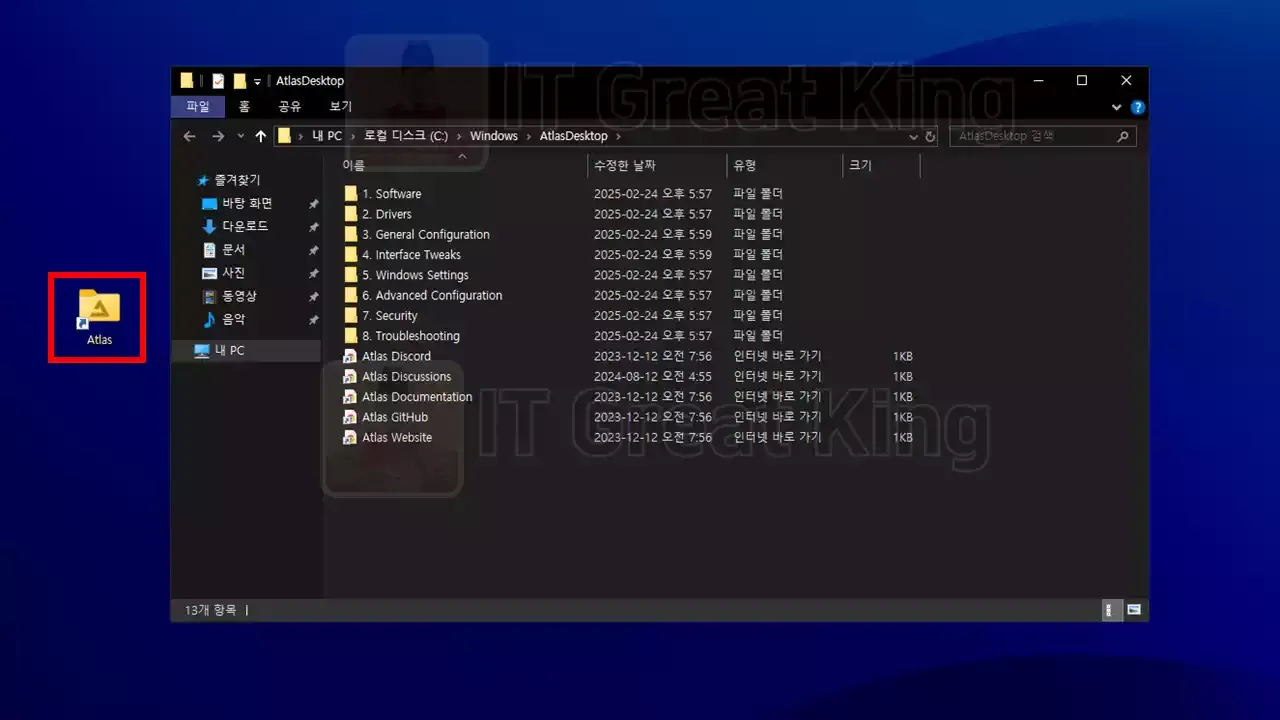Select 문서 in the navigation pane
The height and width of the screenshot is (720, 1280).
233,250
